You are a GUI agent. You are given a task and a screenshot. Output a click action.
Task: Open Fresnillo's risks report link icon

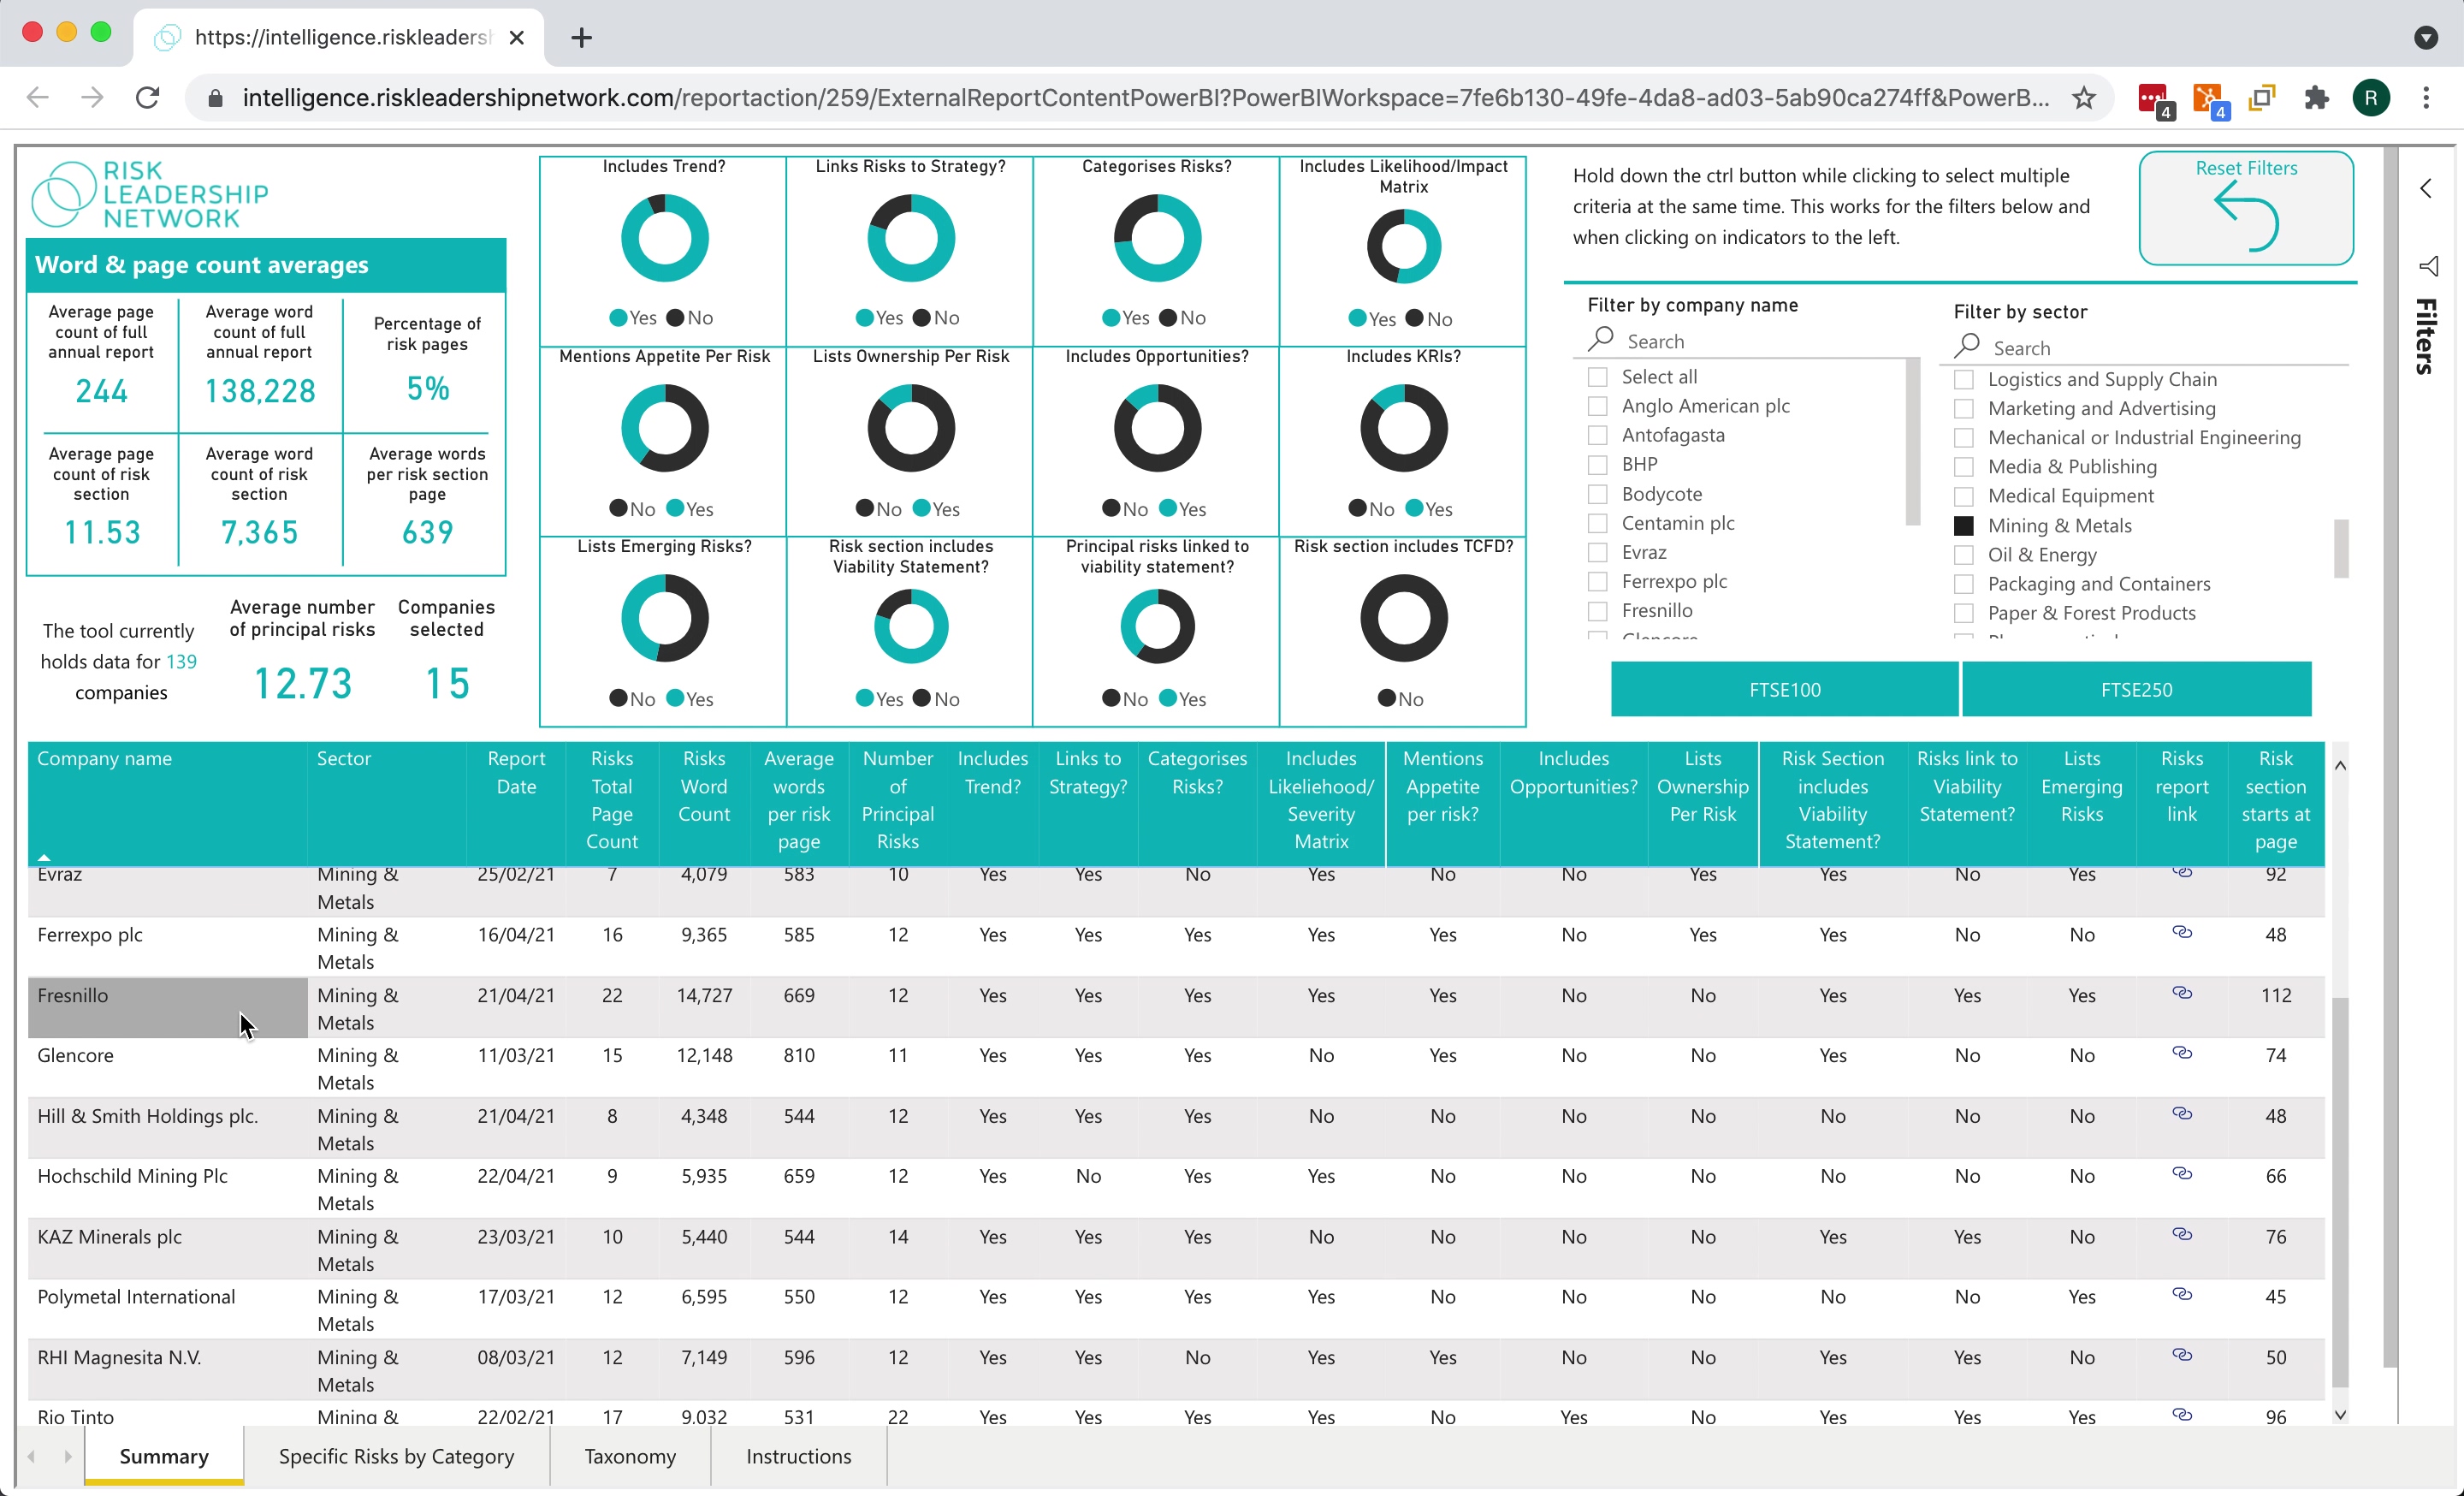pyautogui.click(x=2182, y=993)
